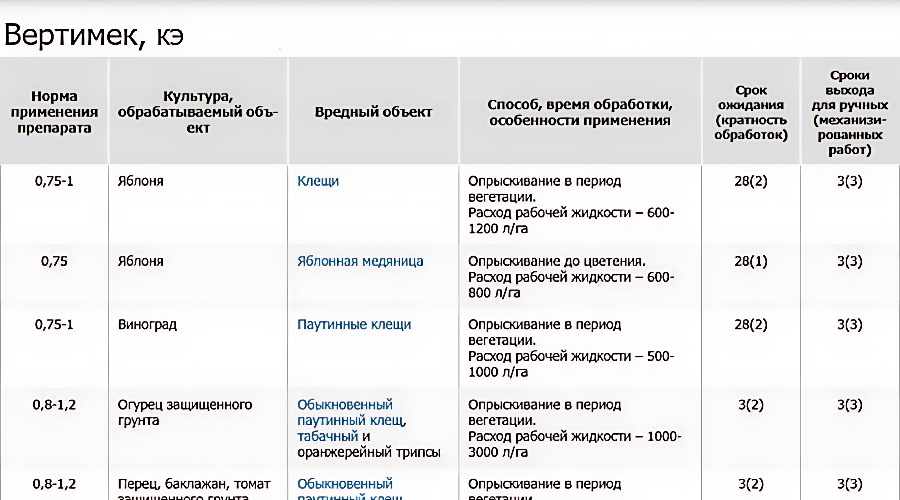
Task: Click 3(3) in the Клещи row
Action: [849, 181]
